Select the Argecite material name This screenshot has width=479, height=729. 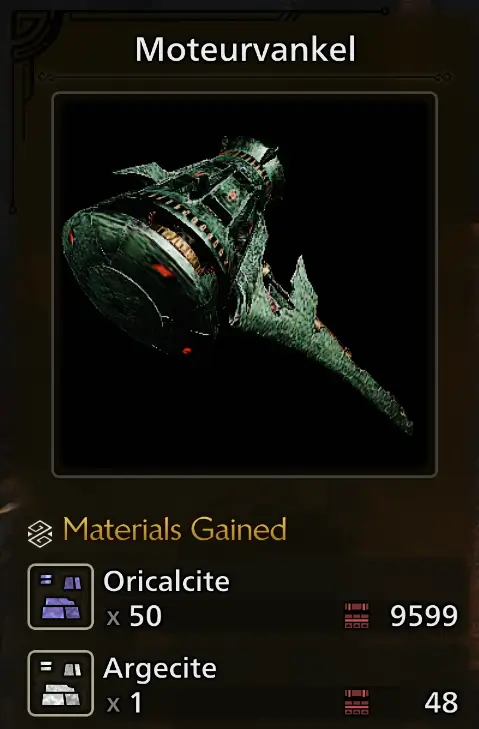(160, 669)
